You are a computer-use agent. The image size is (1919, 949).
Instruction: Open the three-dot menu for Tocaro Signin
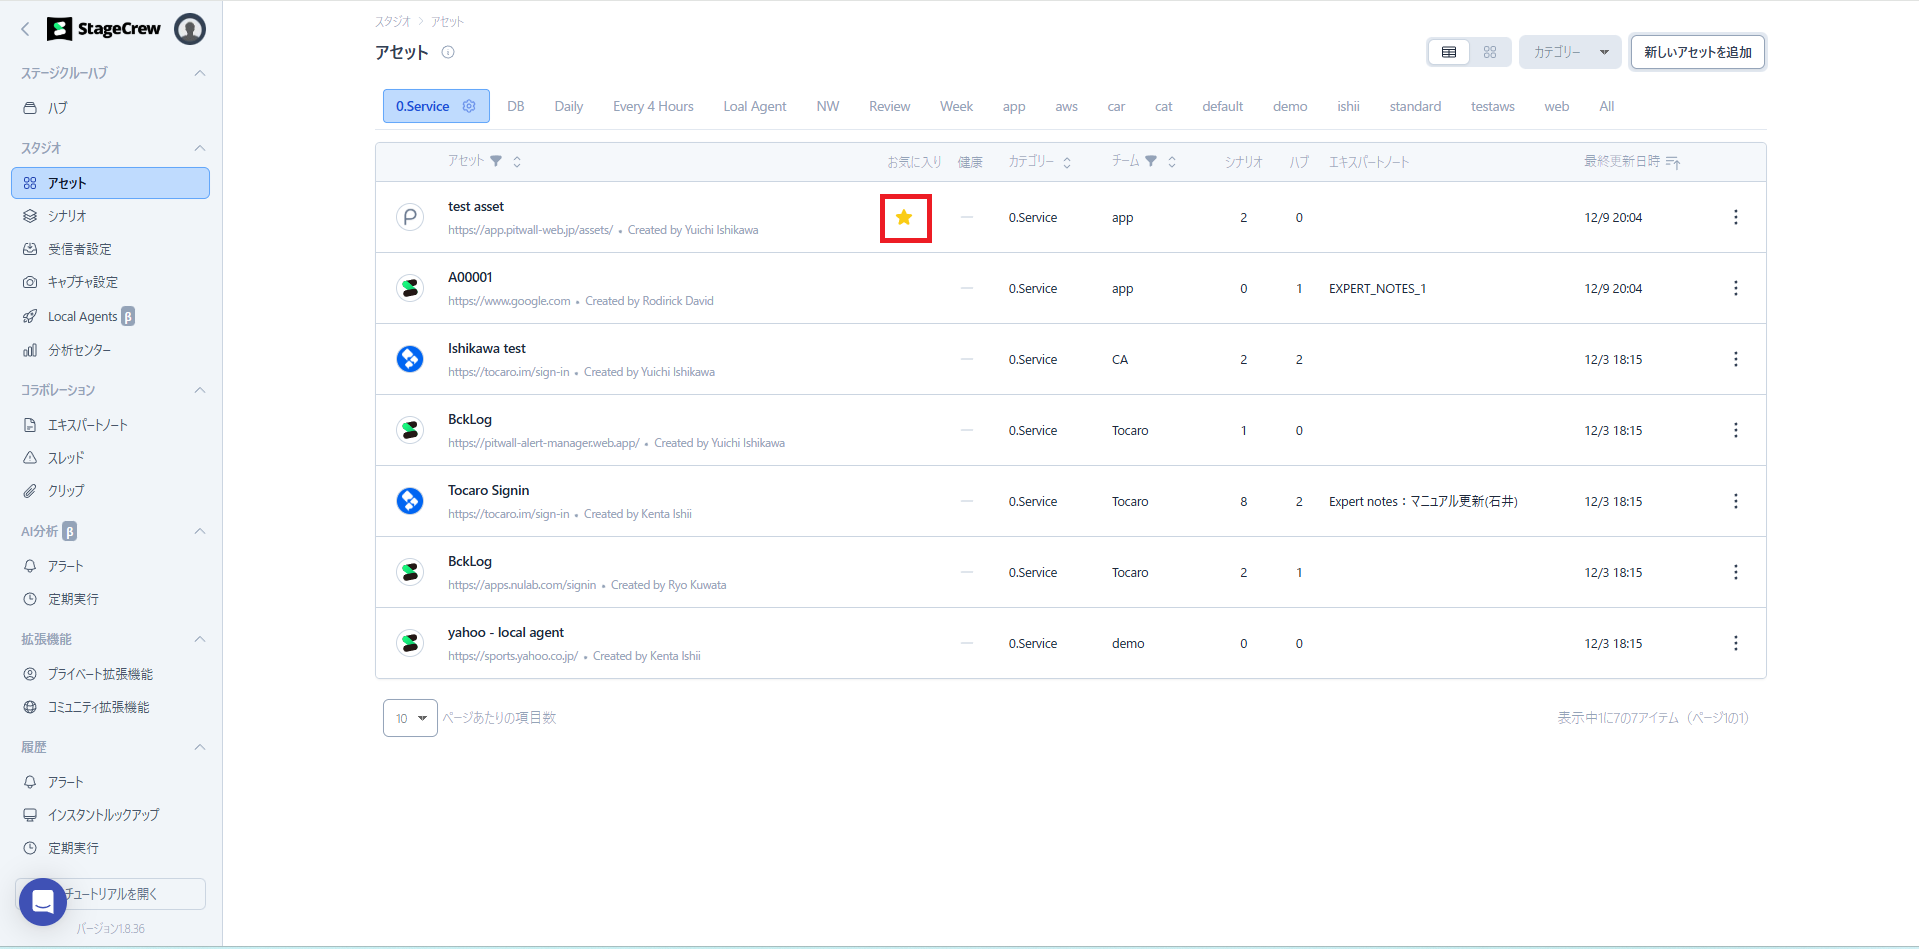tap(1735, 501)
